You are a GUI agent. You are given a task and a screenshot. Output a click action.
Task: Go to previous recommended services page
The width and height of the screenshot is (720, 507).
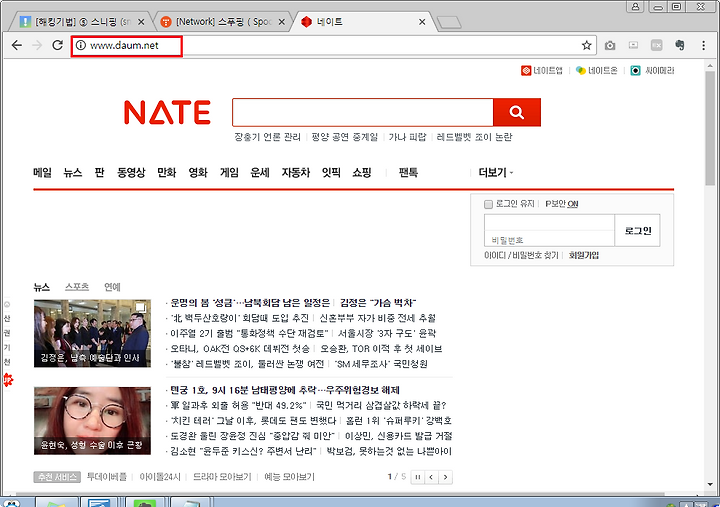click(431, 477)
